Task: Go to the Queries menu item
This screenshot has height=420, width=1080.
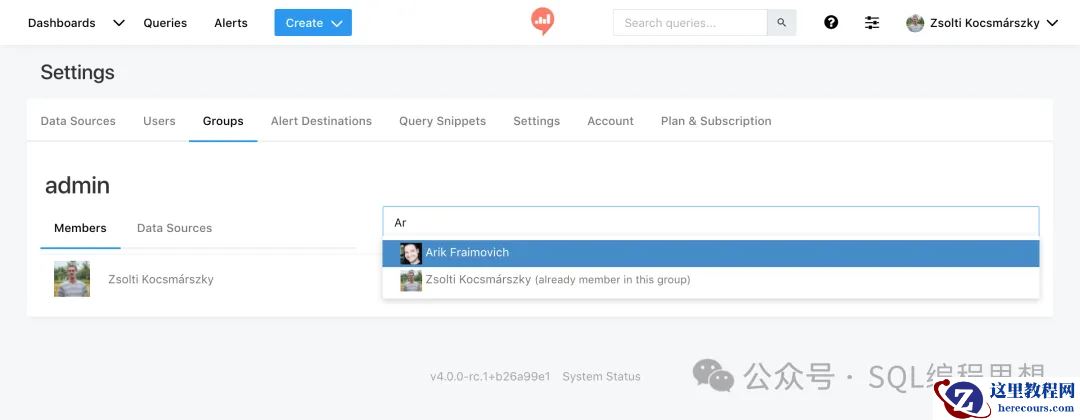Action: pos(165,23)
